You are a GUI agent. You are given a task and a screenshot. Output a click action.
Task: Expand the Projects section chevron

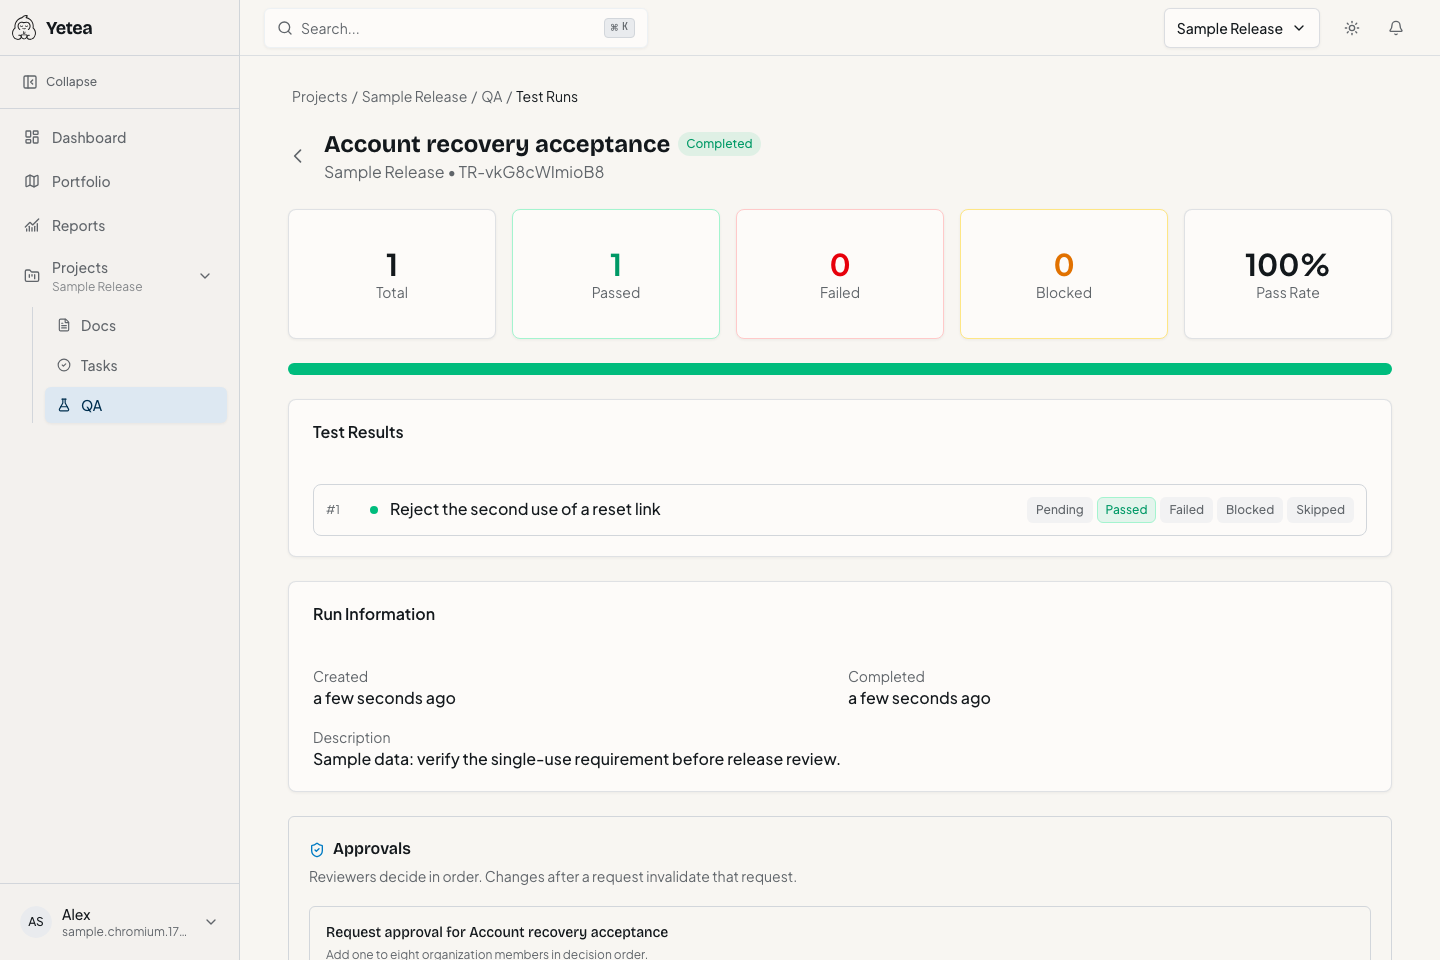[x=205, y=276]
